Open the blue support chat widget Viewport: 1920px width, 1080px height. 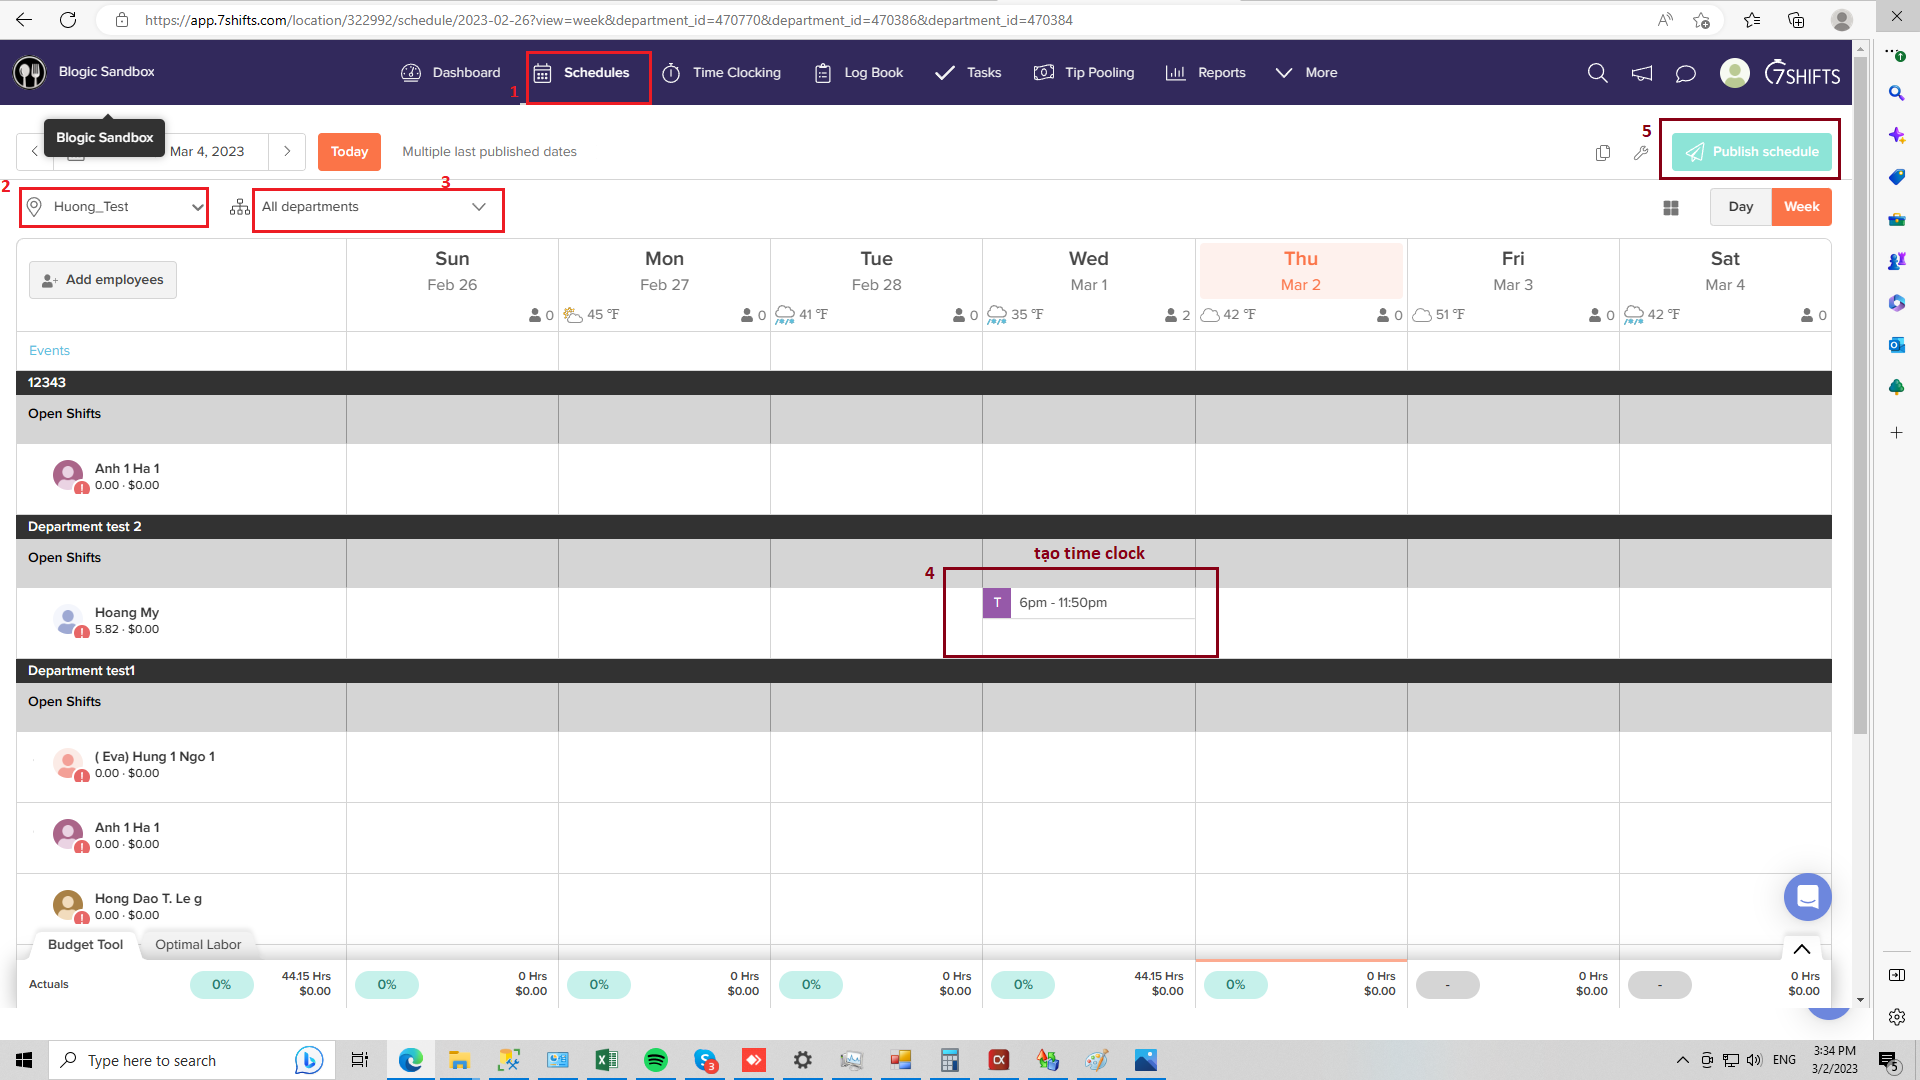click(1807, 897)
